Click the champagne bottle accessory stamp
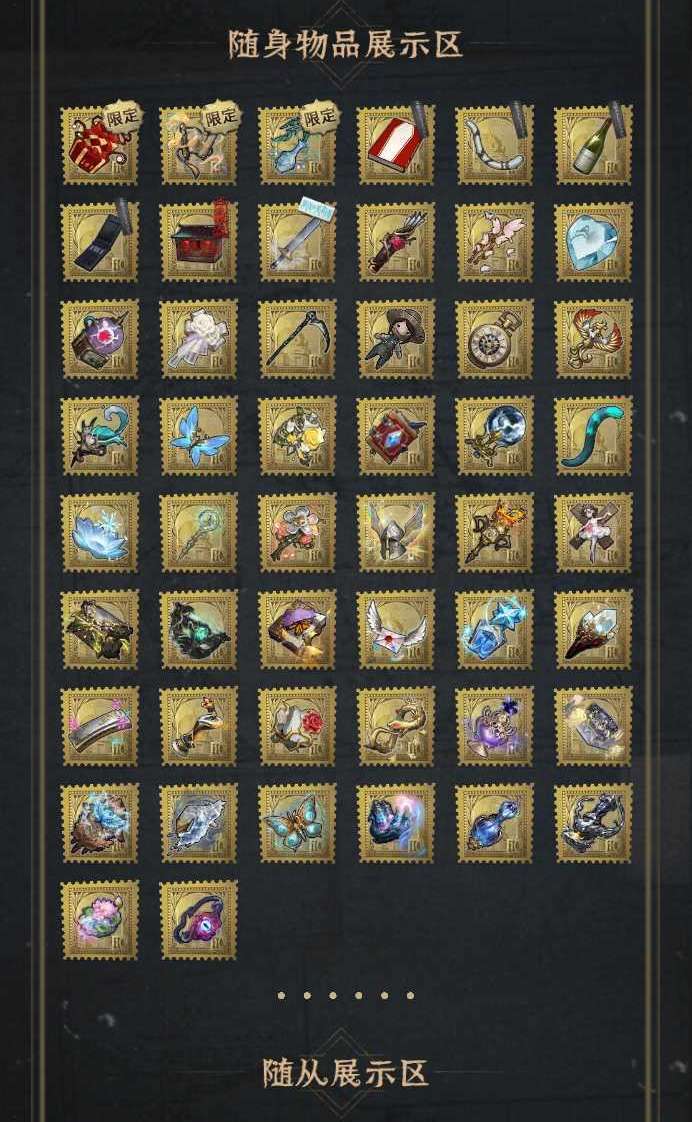This screenshot has width=692, height=1122. pyautogui.click(x=593, y=145)
